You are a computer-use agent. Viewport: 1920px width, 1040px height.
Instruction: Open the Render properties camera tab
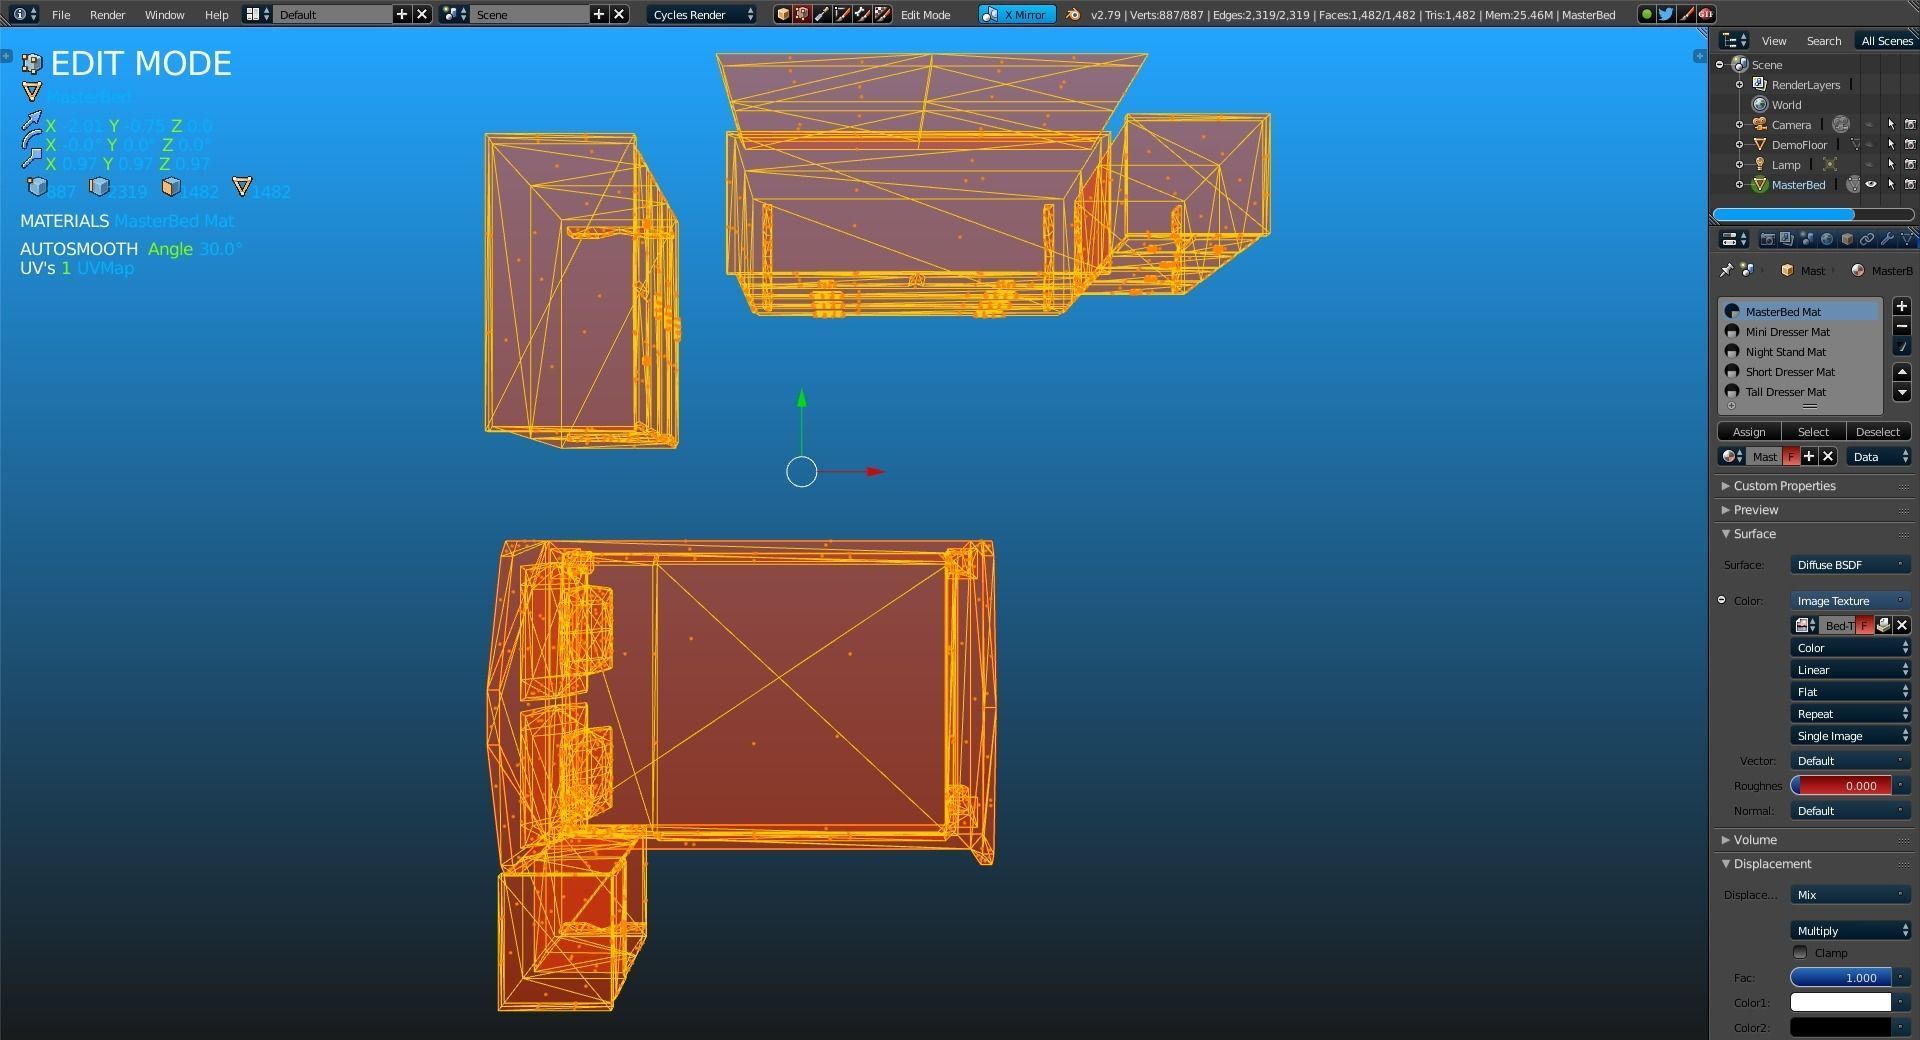tap(1767, 239)
